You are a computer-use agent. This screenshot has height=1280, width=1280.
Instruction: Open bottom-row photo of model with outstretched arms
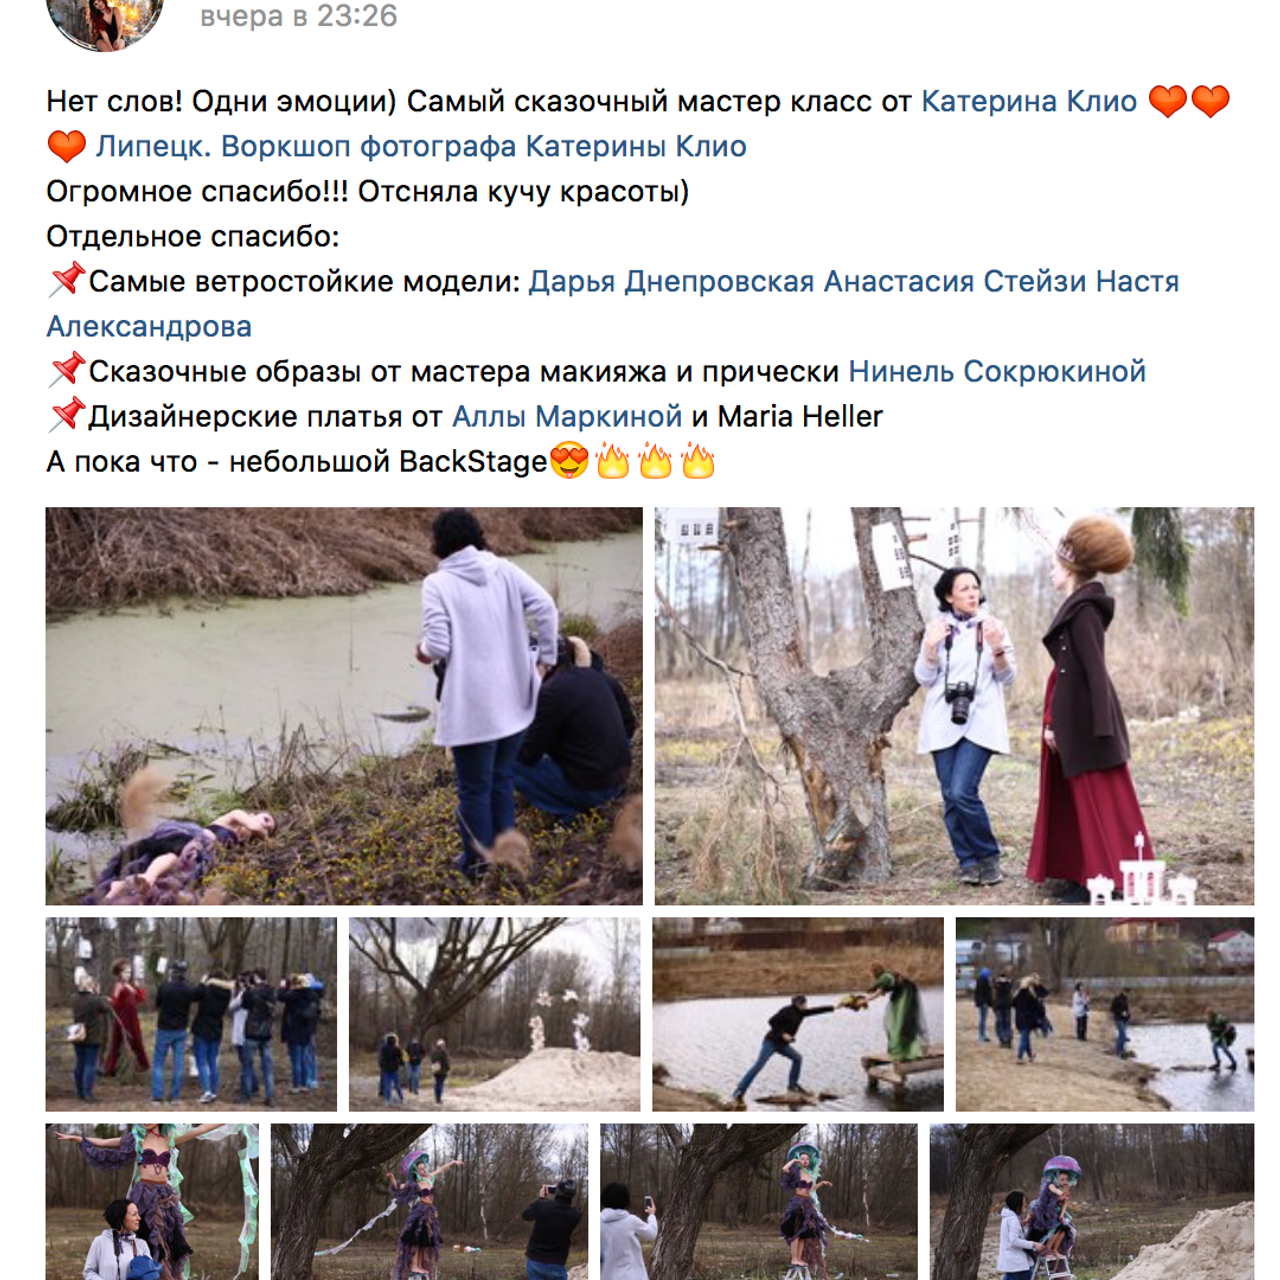click(x=152, y=1202)
